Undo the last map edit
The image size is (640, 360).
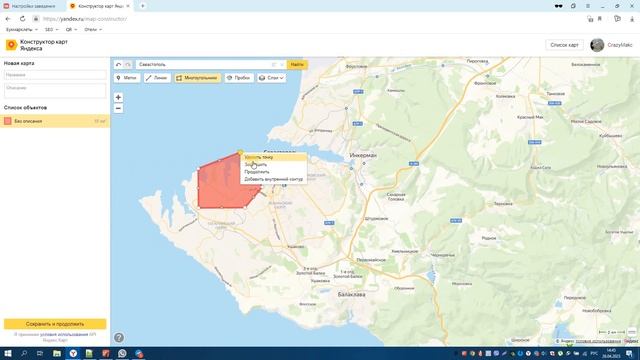point(118,64)
